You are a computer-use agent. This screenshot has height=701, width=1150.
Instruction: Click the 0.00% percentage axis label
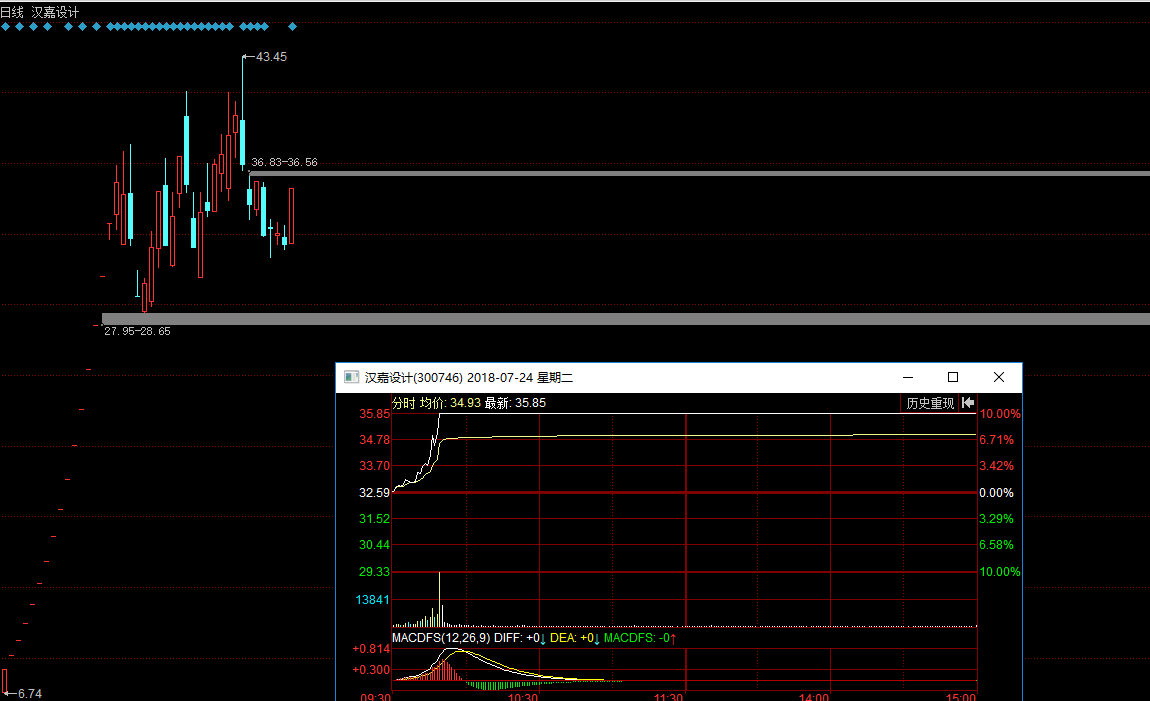[x=996, y=493]
